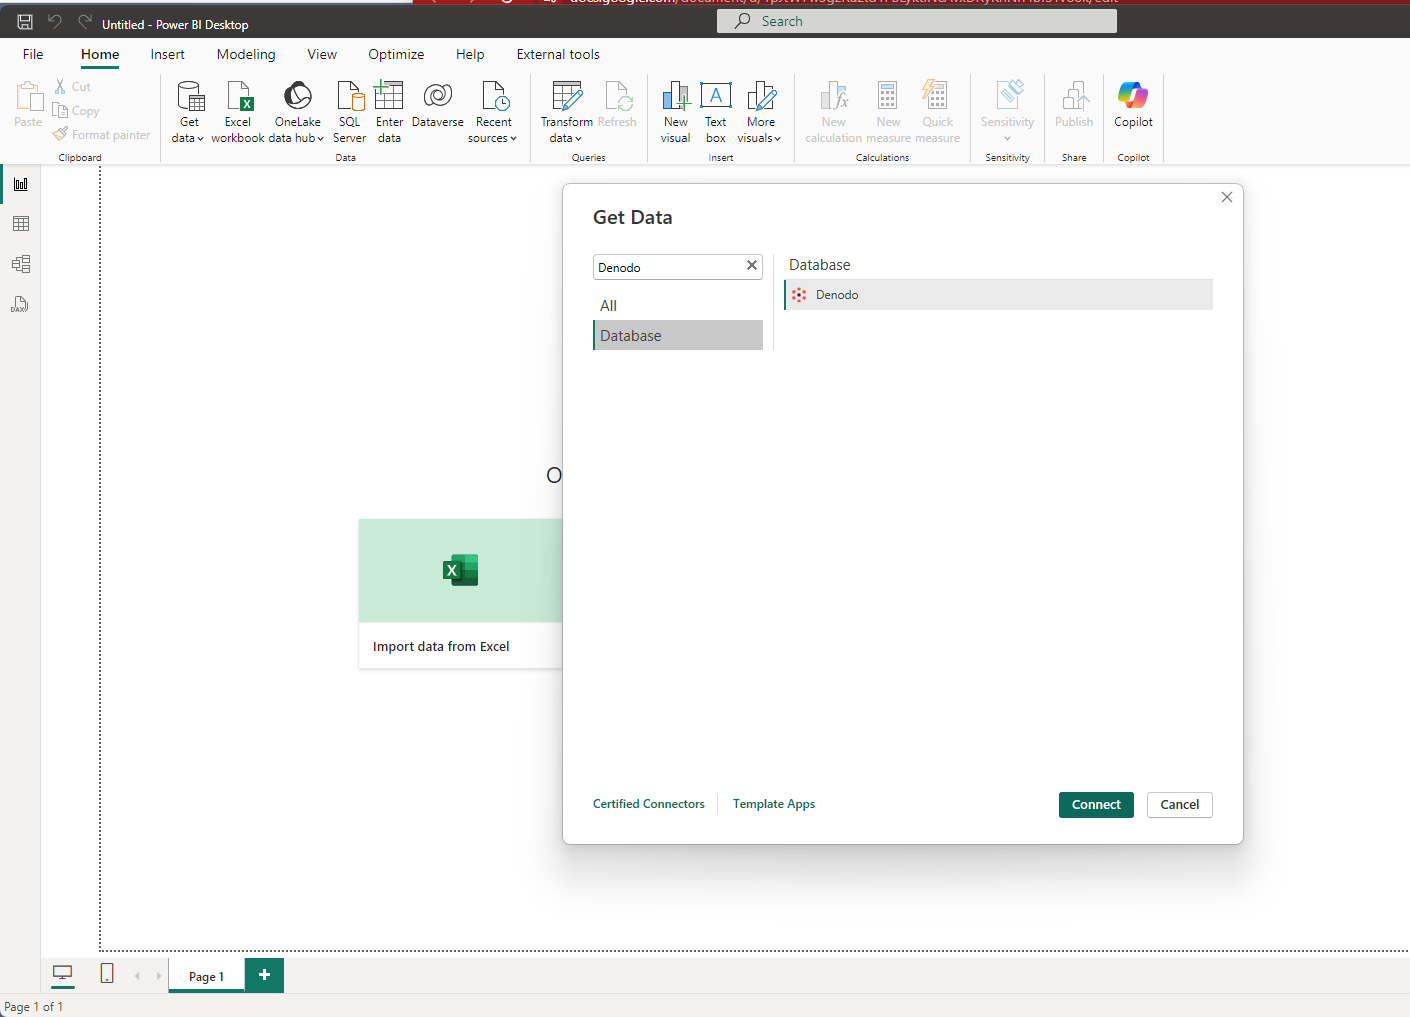Viewport: 1410px width, 1017px height.
Task: Click the Paste icon
Action: click(x=29, y=104)
